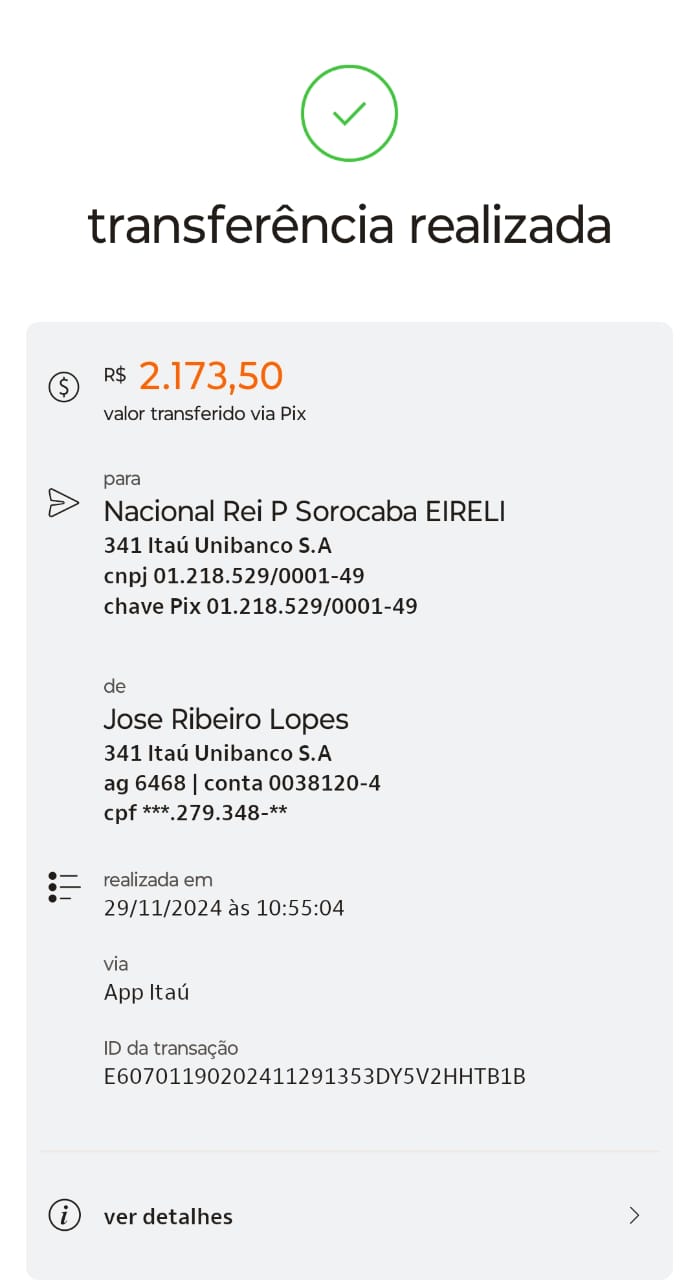
Task: Select the 29/11/2024 date and time
Action: (224, 908)
